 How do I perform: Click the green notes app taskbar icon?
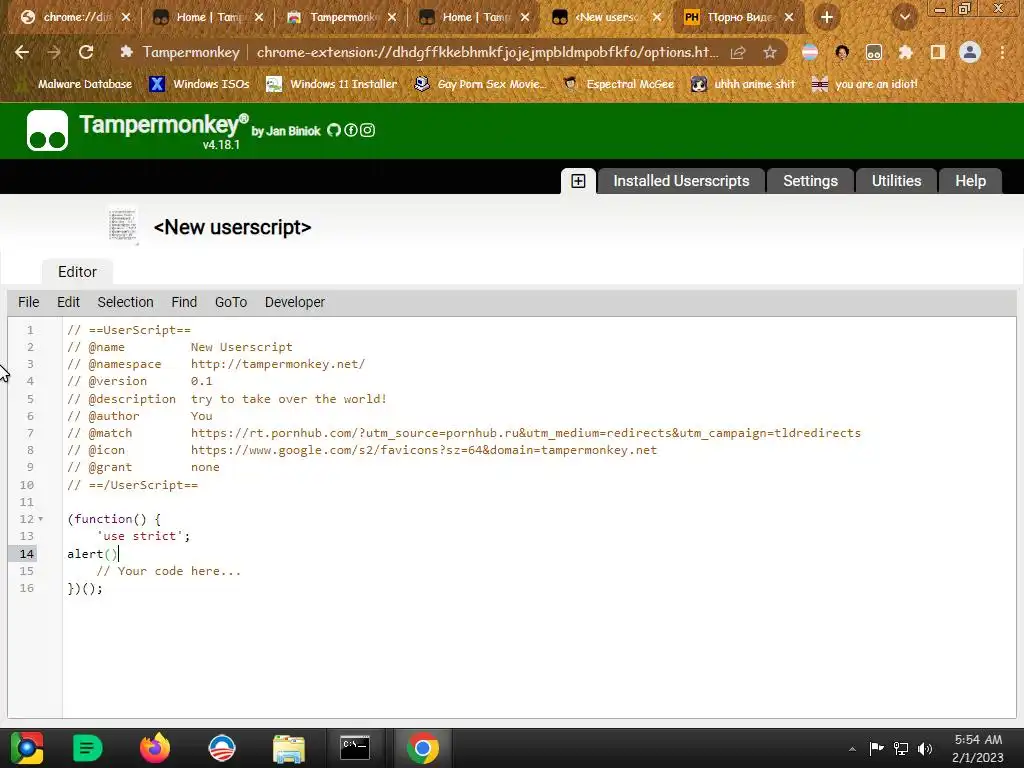[88, 748]
